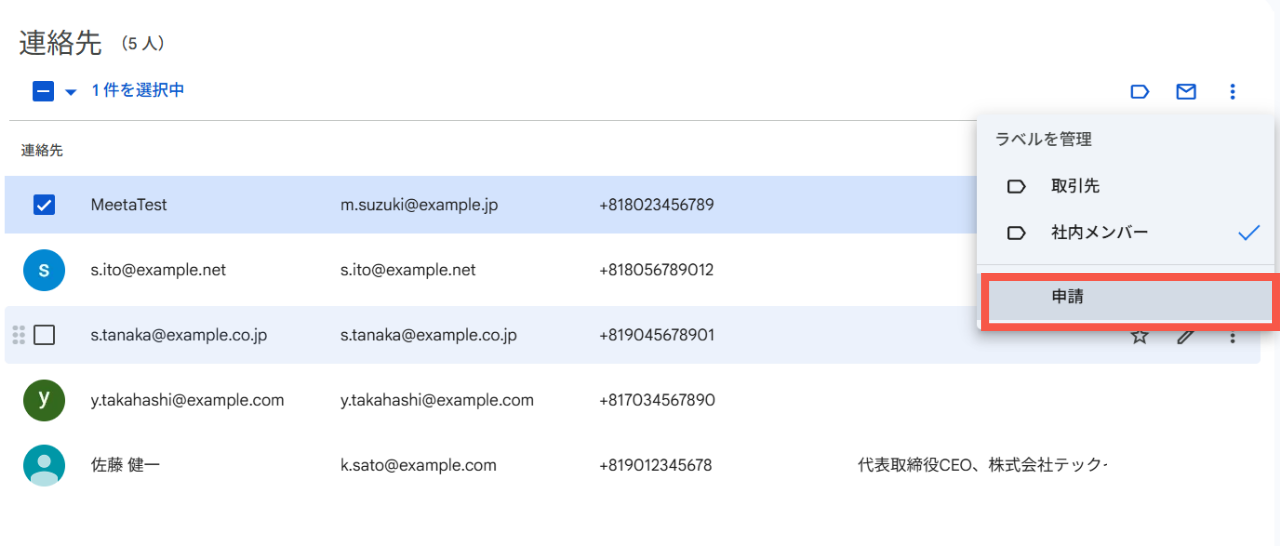This screenshot has width=1280, height=547.
Task: Click the send email envelope icon
Action: click(x=1186, y=92)
